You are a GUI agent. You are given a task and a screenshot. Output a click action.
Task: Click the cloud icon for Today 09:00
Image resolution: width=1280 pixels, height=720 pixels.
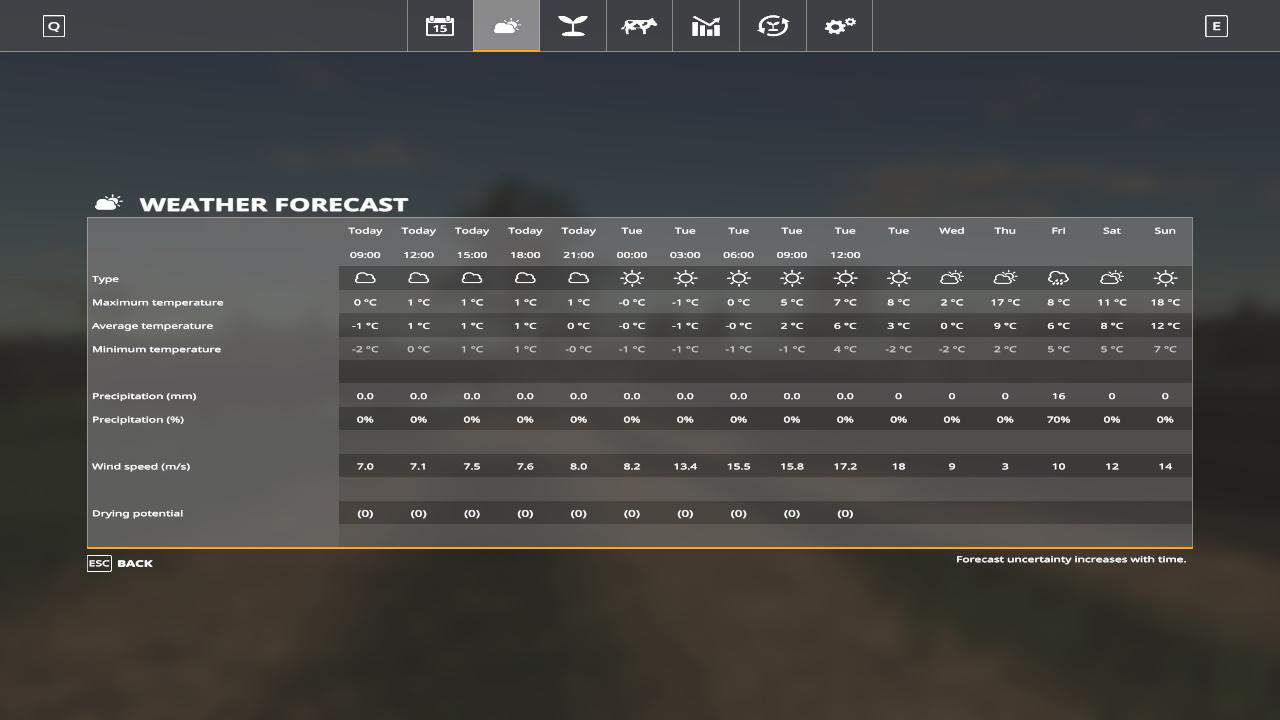tap(365, 278)
